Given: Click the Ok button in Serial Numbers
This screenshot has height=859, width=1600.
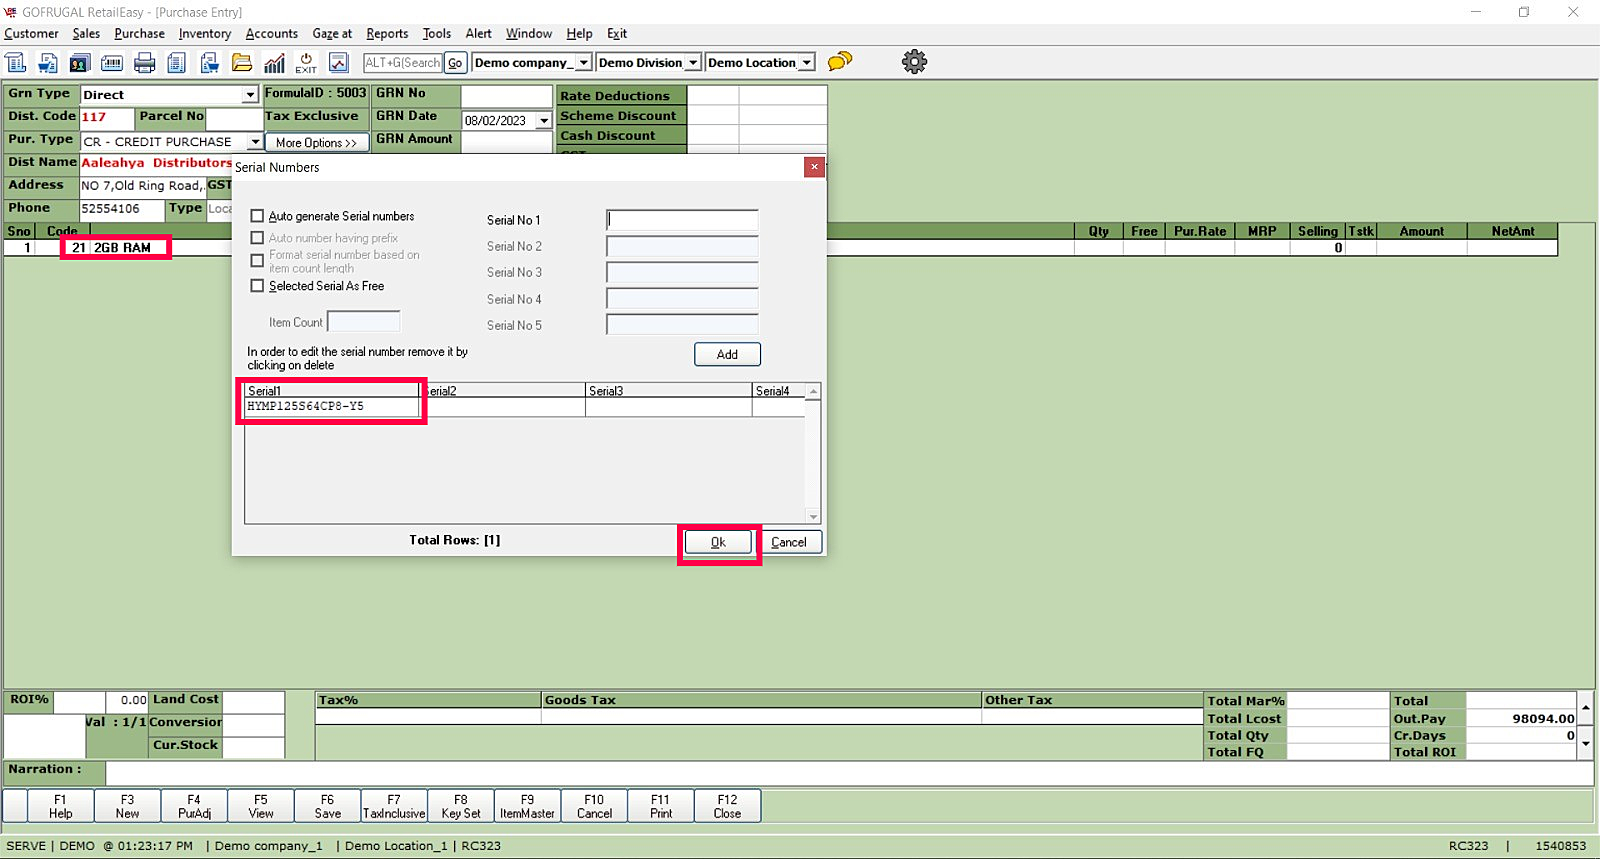Looking at the screenshot, I should 718,542.
